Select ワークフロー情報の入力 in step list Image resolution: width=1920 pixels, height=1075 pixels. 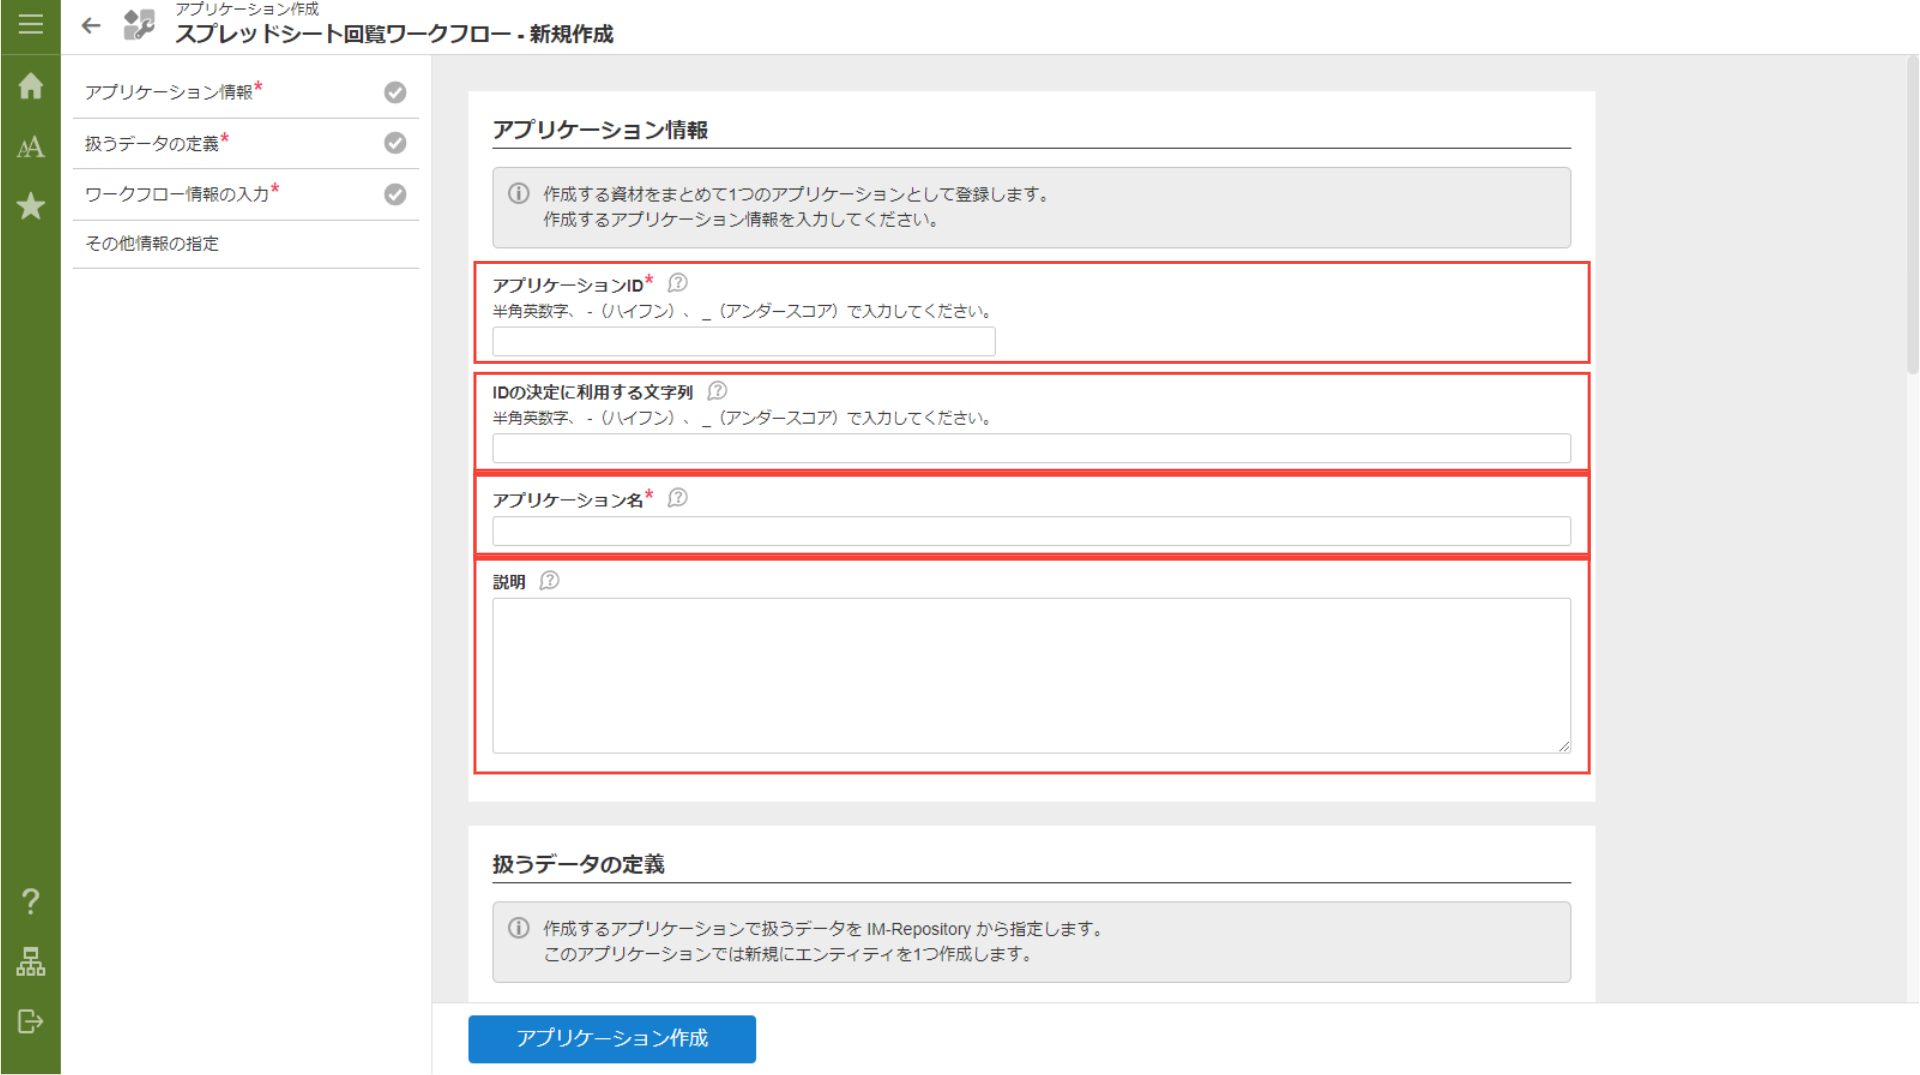pyautogui.click(x=245, y=194)
